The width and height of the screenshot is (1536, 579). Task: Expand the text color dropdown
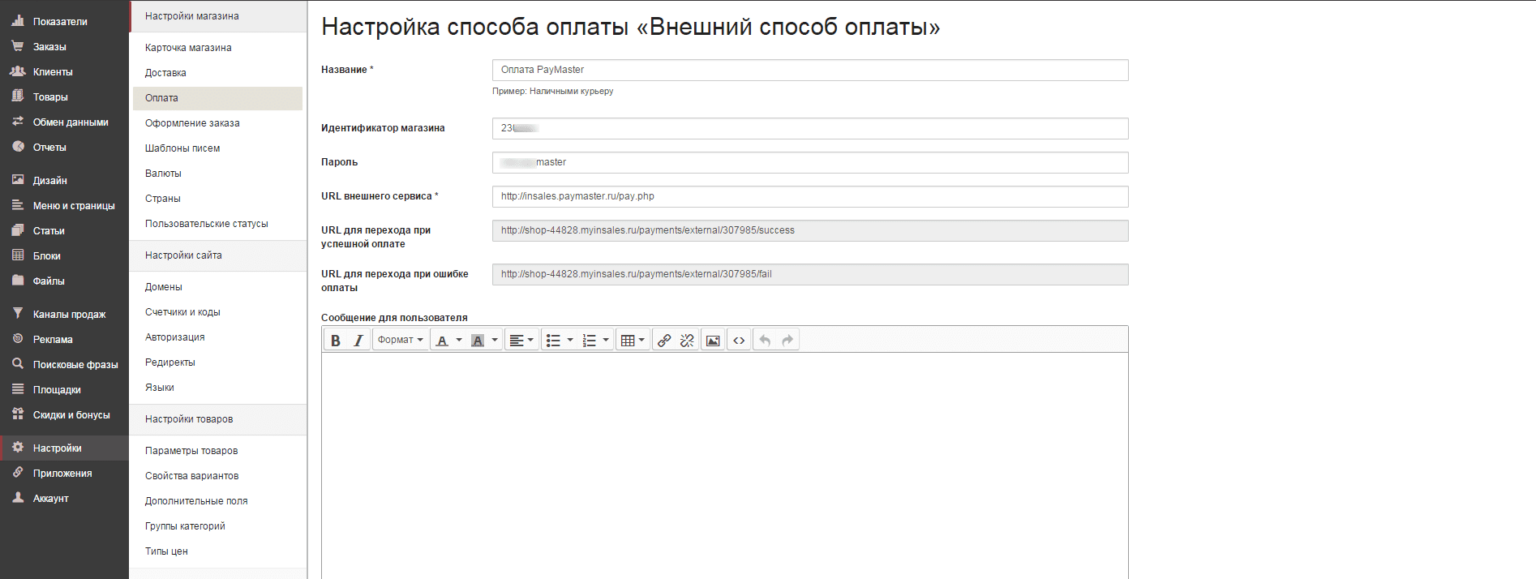tap(459, 340)
